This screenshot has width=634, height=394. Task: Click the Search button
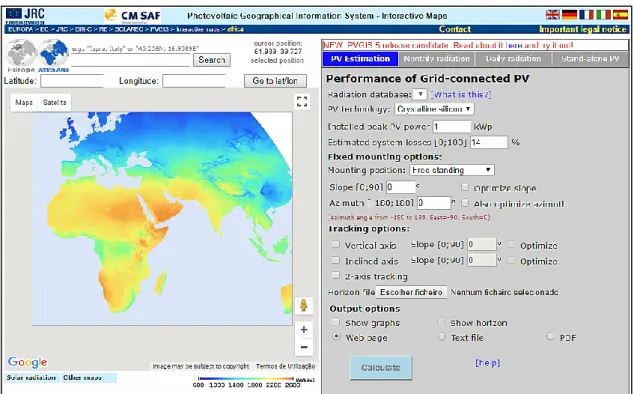pyautogui.click(x=211, y=60)
